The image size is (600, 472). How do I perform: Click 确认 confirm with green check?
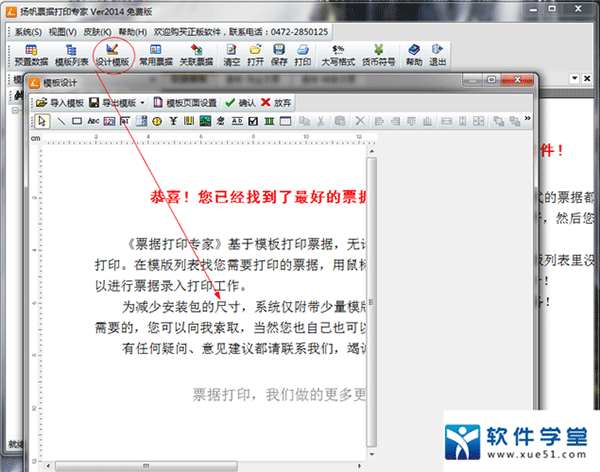[240, 103]
